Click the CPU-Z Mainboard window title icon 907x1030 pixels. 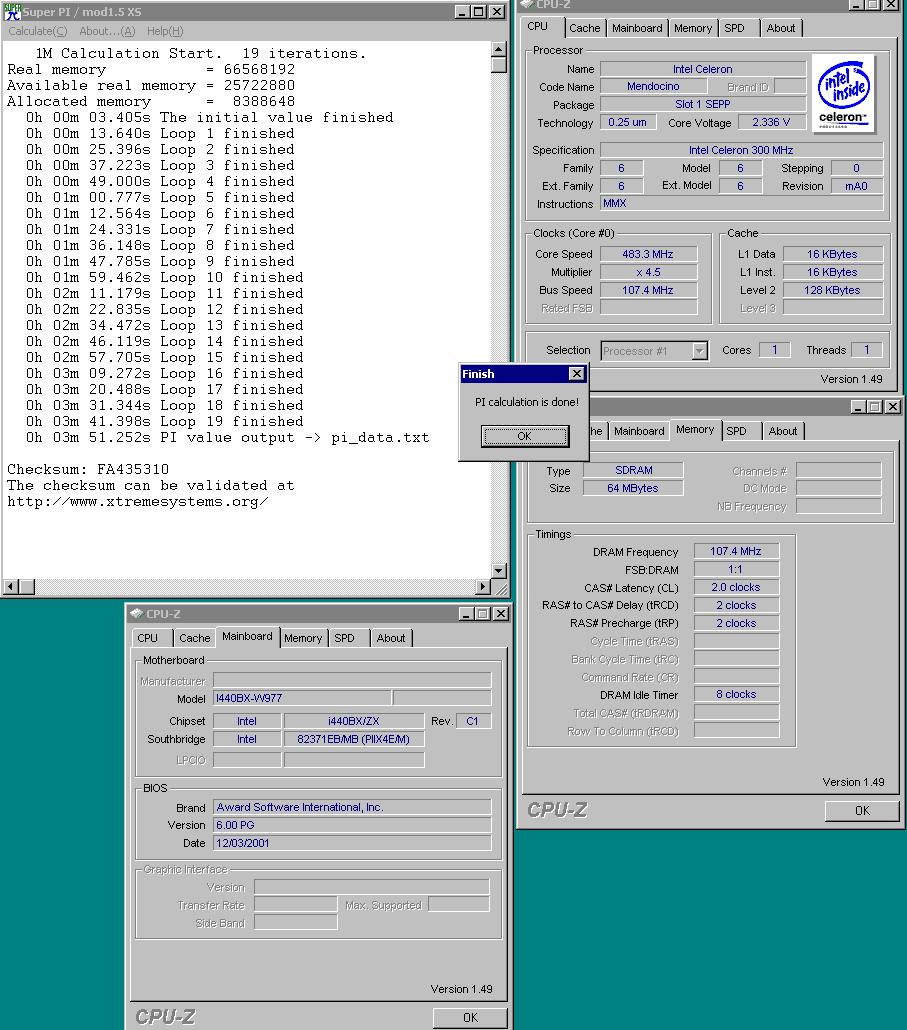tap(137, 614)
